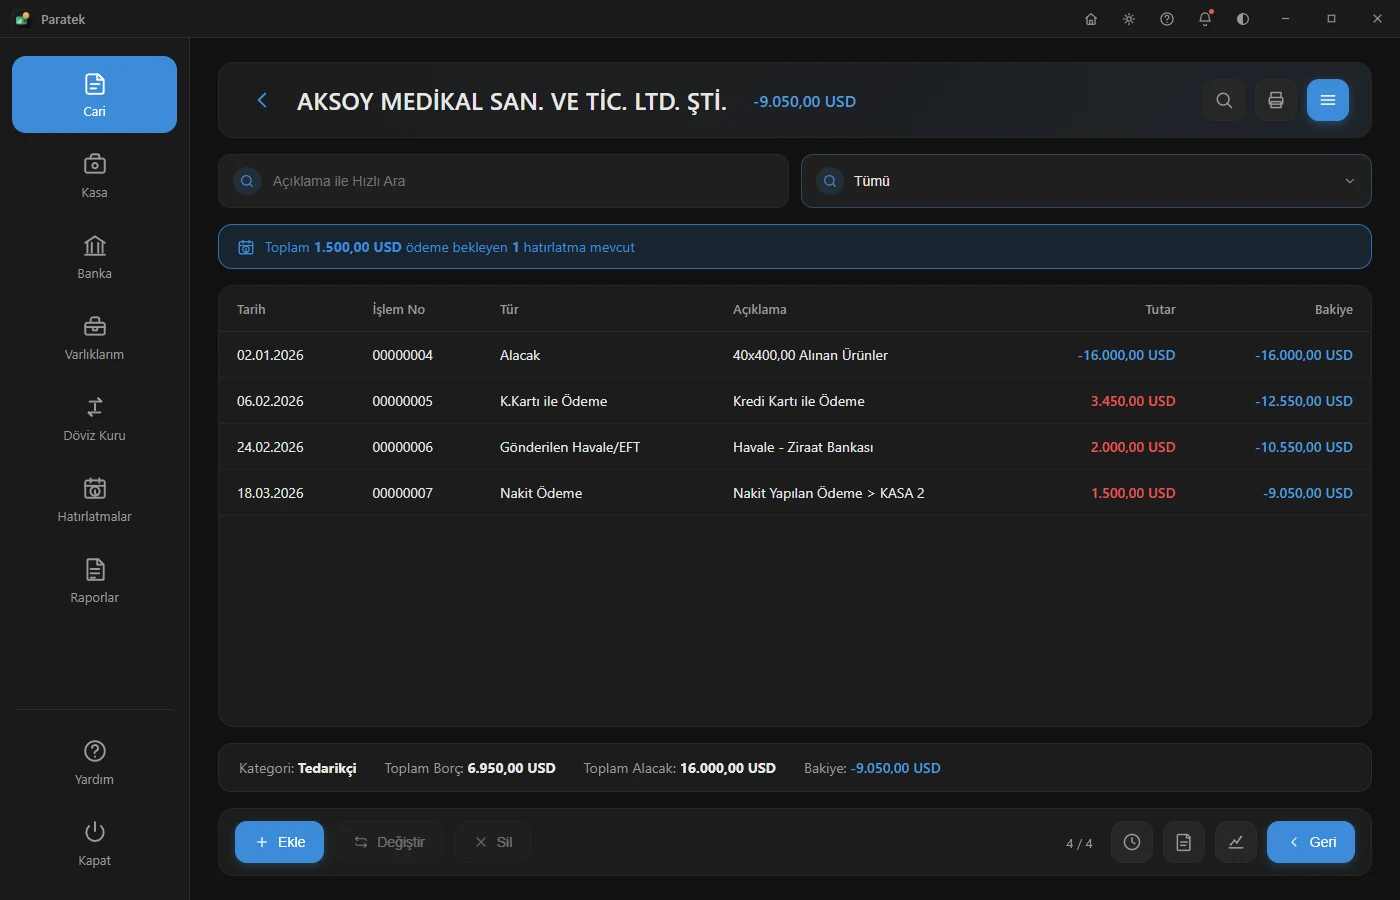
Task: Click the Değiştir button
Action: tap(389, 842)
